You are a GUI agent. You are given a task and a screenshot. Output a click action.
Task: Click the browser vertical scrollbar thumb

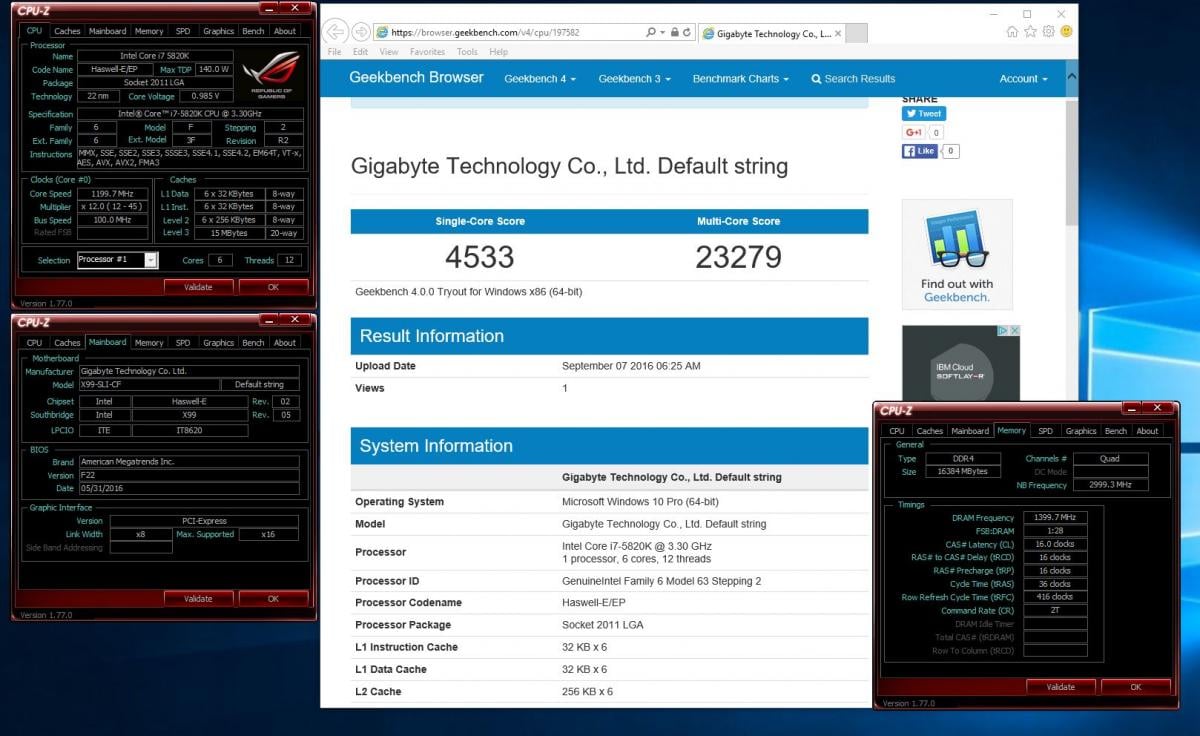[1071, 162]
